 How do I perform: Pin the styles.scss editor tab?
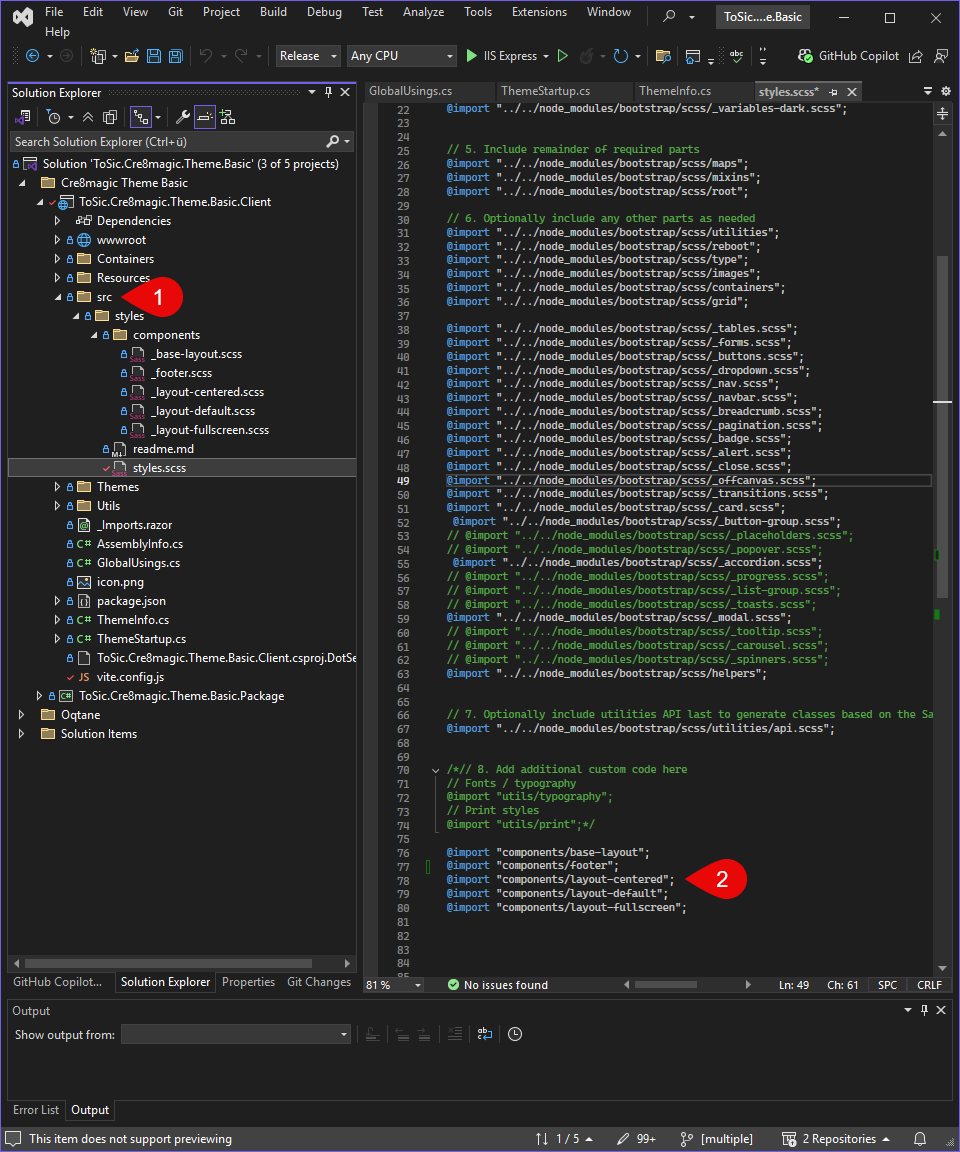pos(833,92)
